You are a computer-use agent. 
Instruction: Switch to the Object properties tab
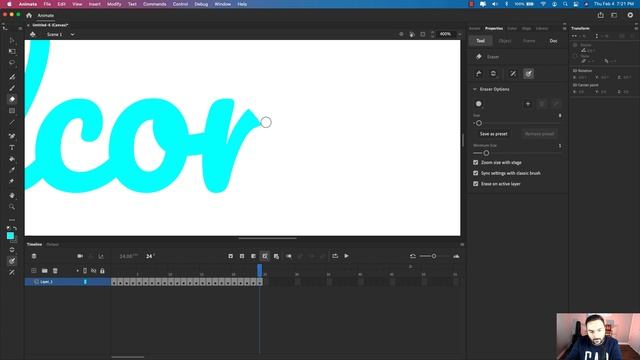point(505,41)
